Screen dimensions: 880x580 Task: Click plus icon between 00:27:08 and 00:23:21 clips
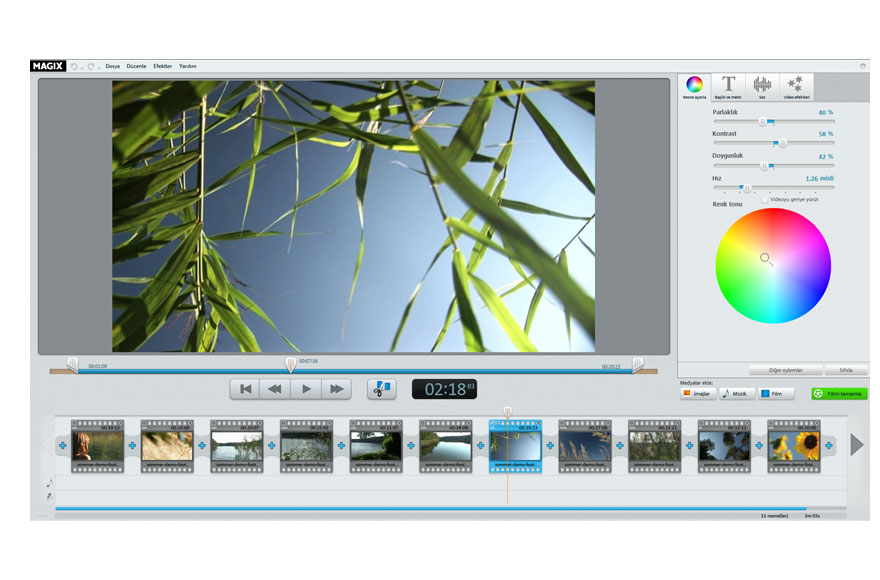620,445
